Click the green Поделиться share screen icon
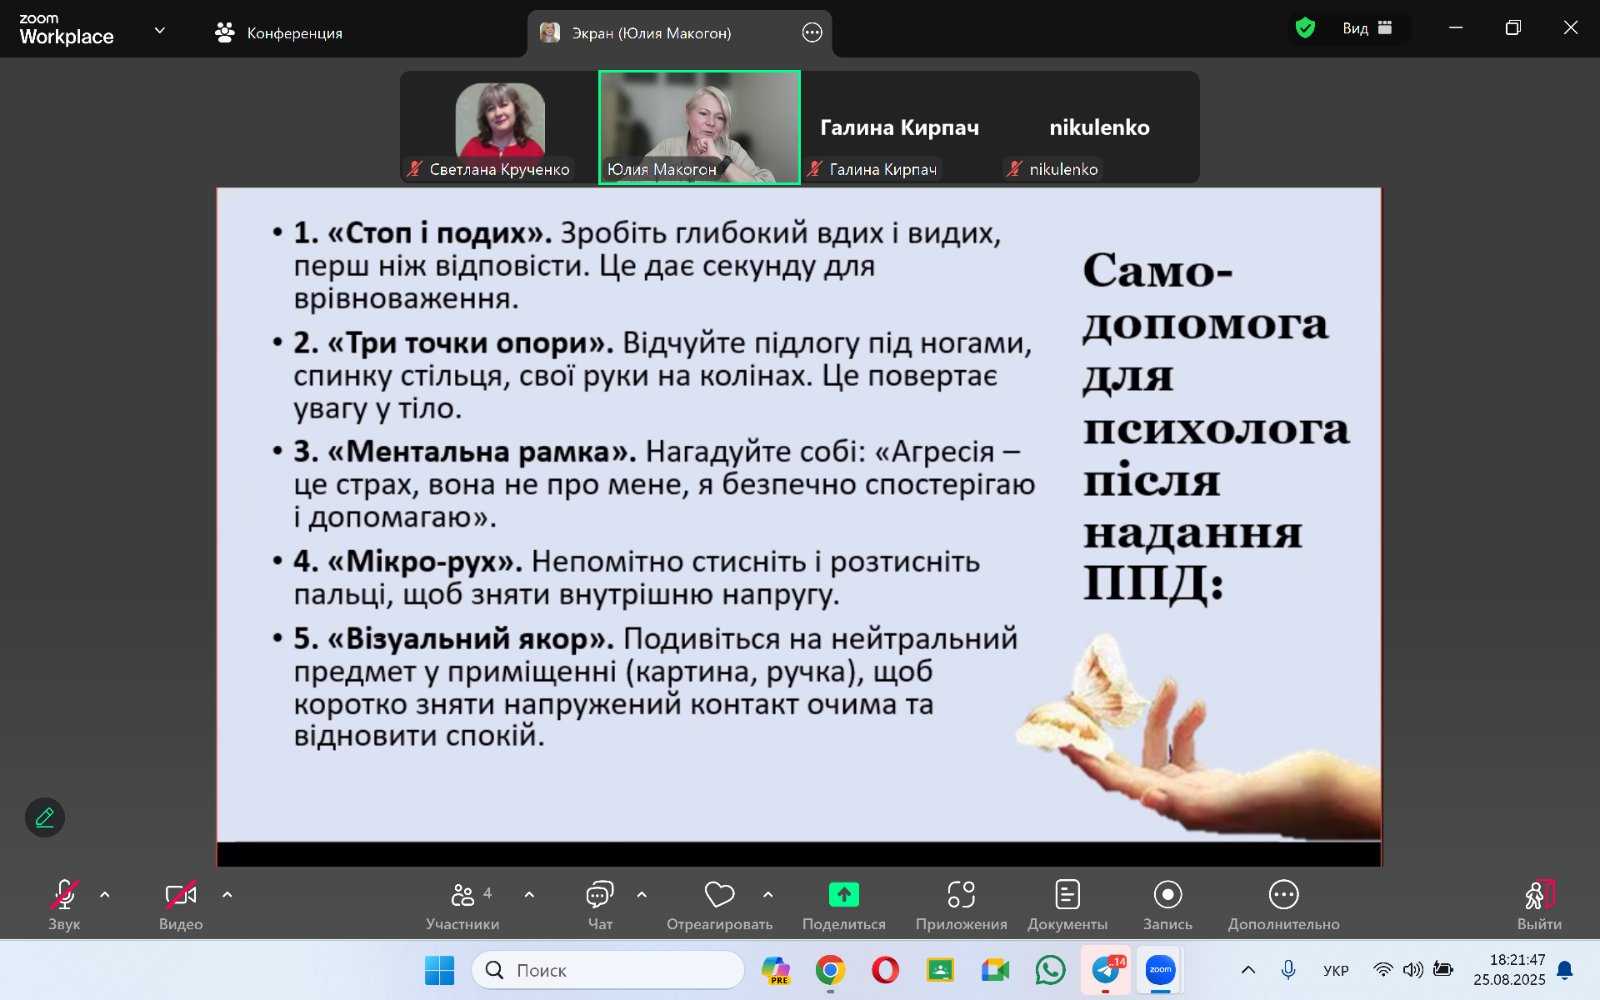The height and width of the screenshot is (1000, 1600). click(x=843, y=895)
